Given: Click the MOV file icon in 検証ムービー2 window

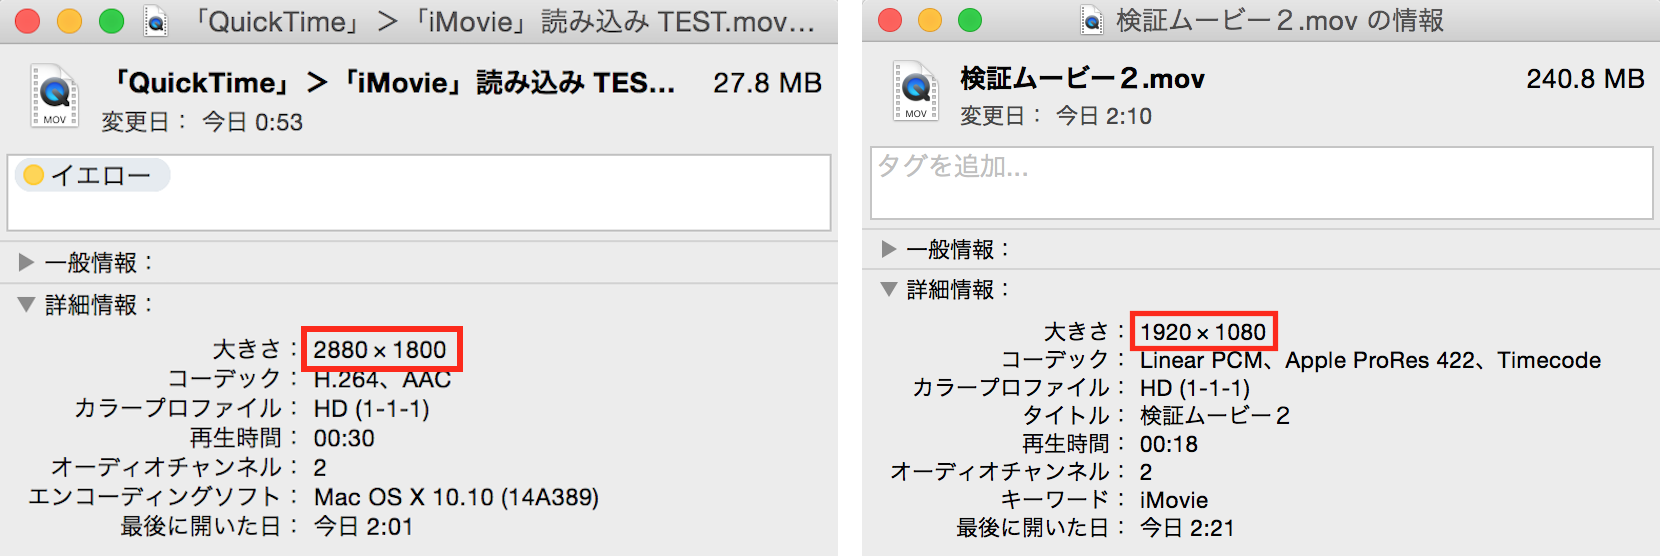Looking at the screenshot, I should click(x=915, y=91).
